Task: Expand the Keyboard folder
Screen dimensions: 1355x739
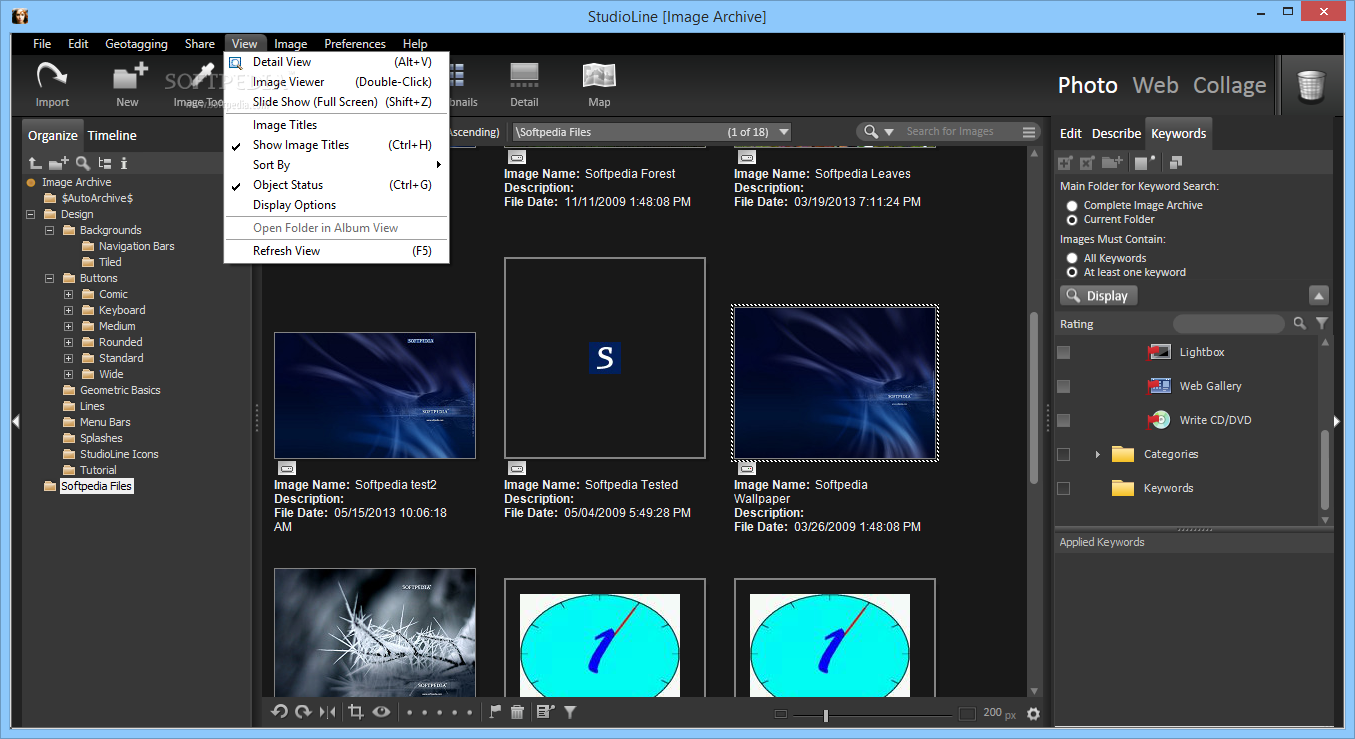Action: point(69,310)
